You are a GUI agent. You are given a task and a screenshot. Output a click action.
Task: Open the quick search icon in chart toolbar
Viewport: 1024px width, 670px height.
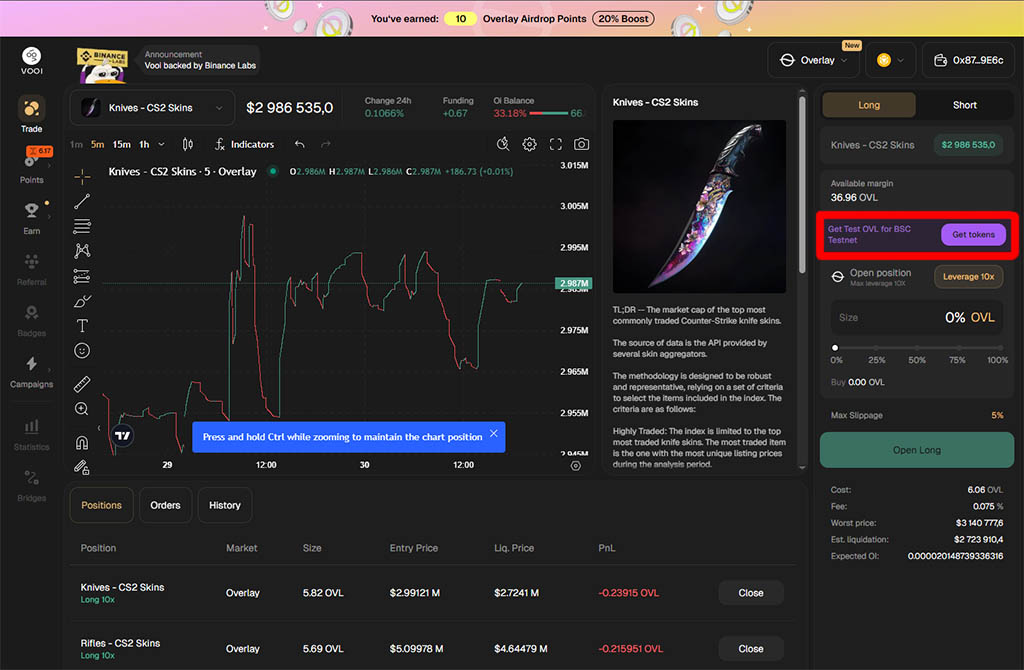(x=503, y=144)
